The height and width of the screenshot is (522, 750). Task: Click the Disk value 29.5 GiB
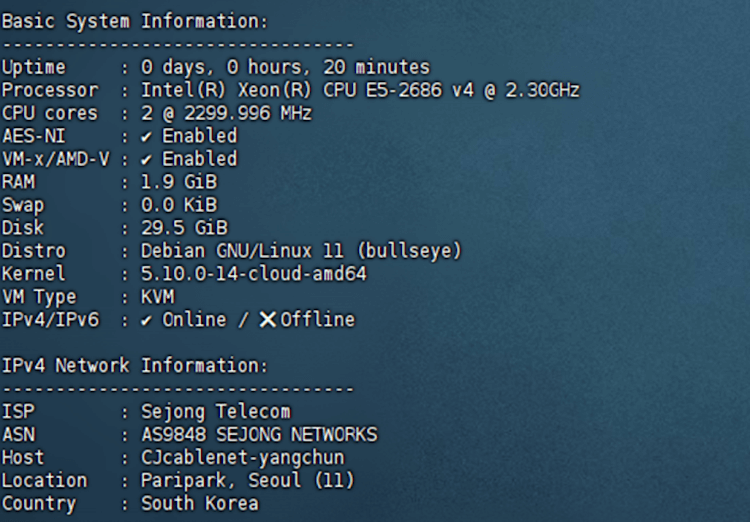coord(184,228)
